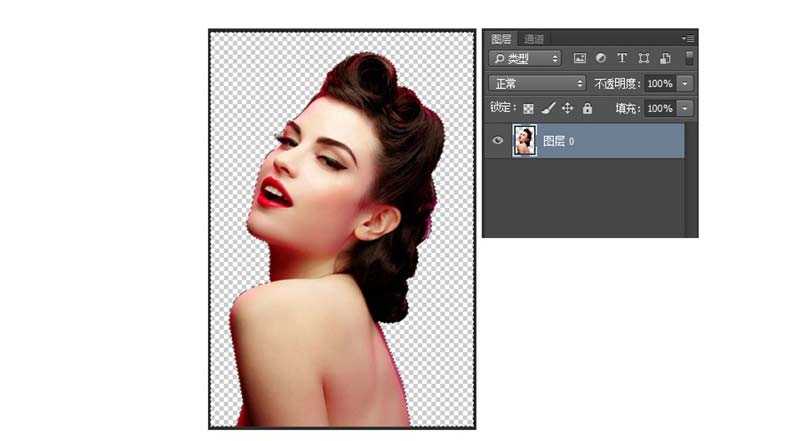This screenshot has height=441, width=800.
Task: Toggle the layer filtering switch
Action: pyautogui.click(x=689, y=58)
